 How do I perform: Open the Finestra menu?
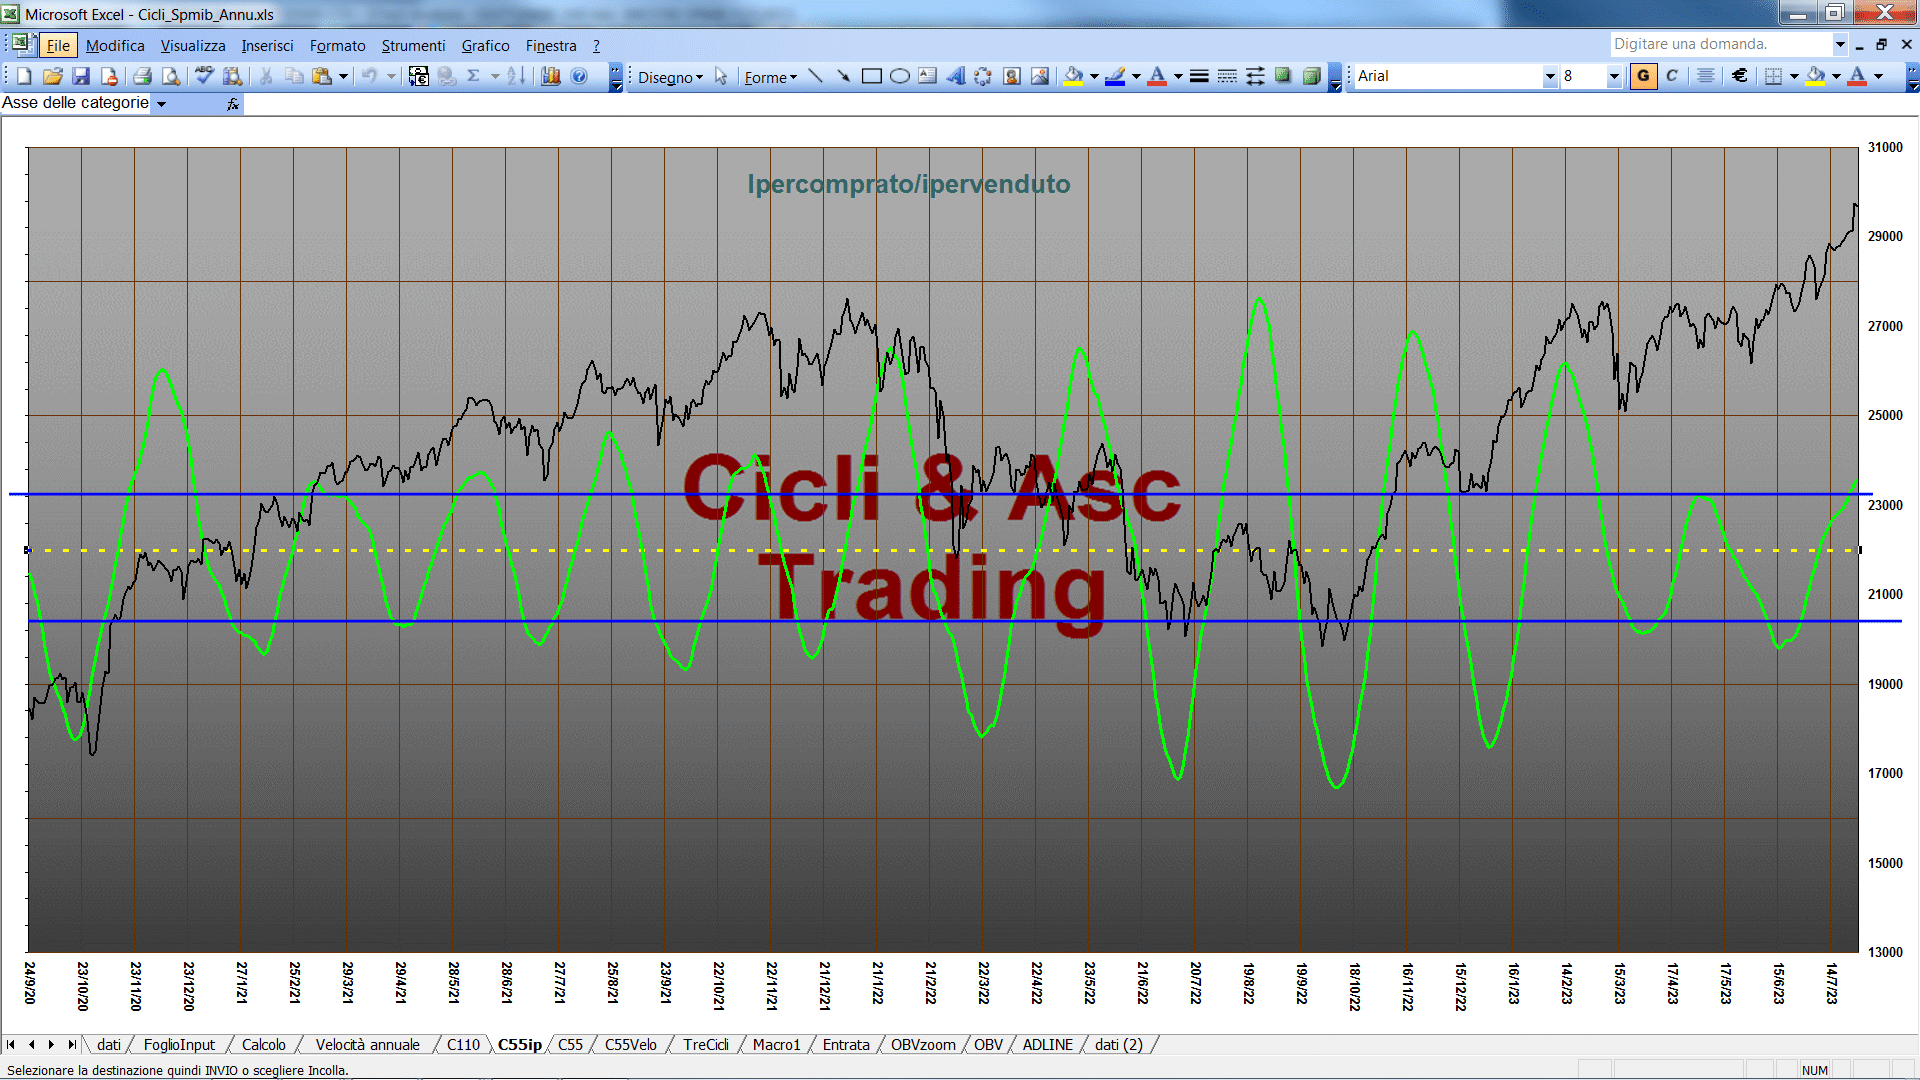tap(551, 46)
